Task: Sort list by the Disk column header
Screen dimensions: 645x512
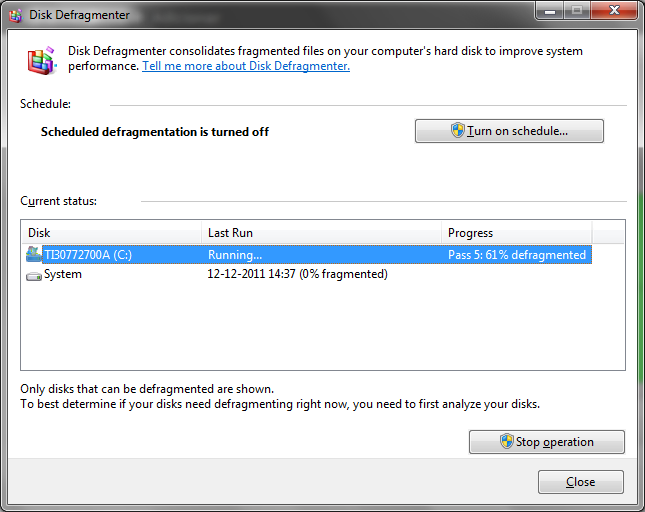Action: (x=111, y=233)
